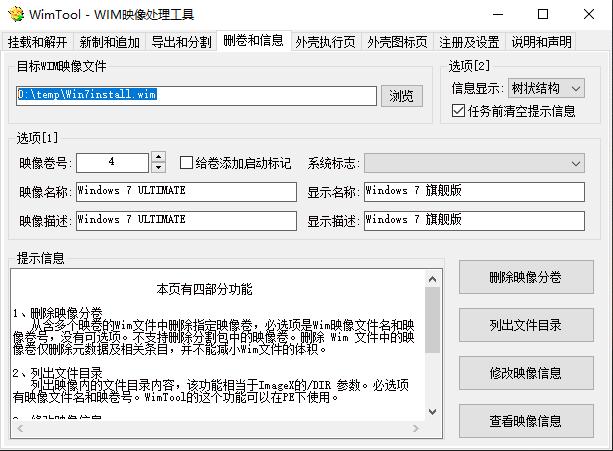Click the text line 2、列出文件目录
Screen dimensions: 613x451
point(57,373)
